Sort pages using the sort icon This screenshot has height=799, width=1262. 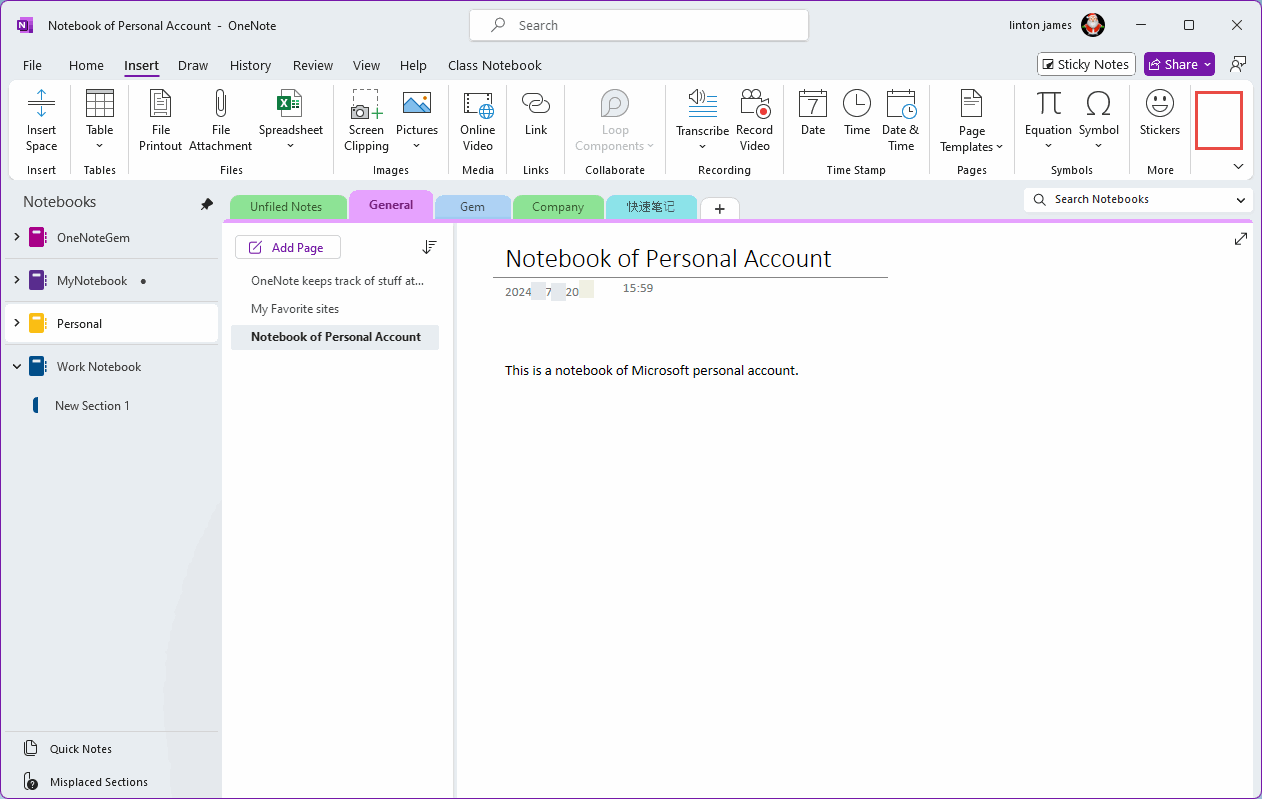pyautogui.click(x=429, y=247)
